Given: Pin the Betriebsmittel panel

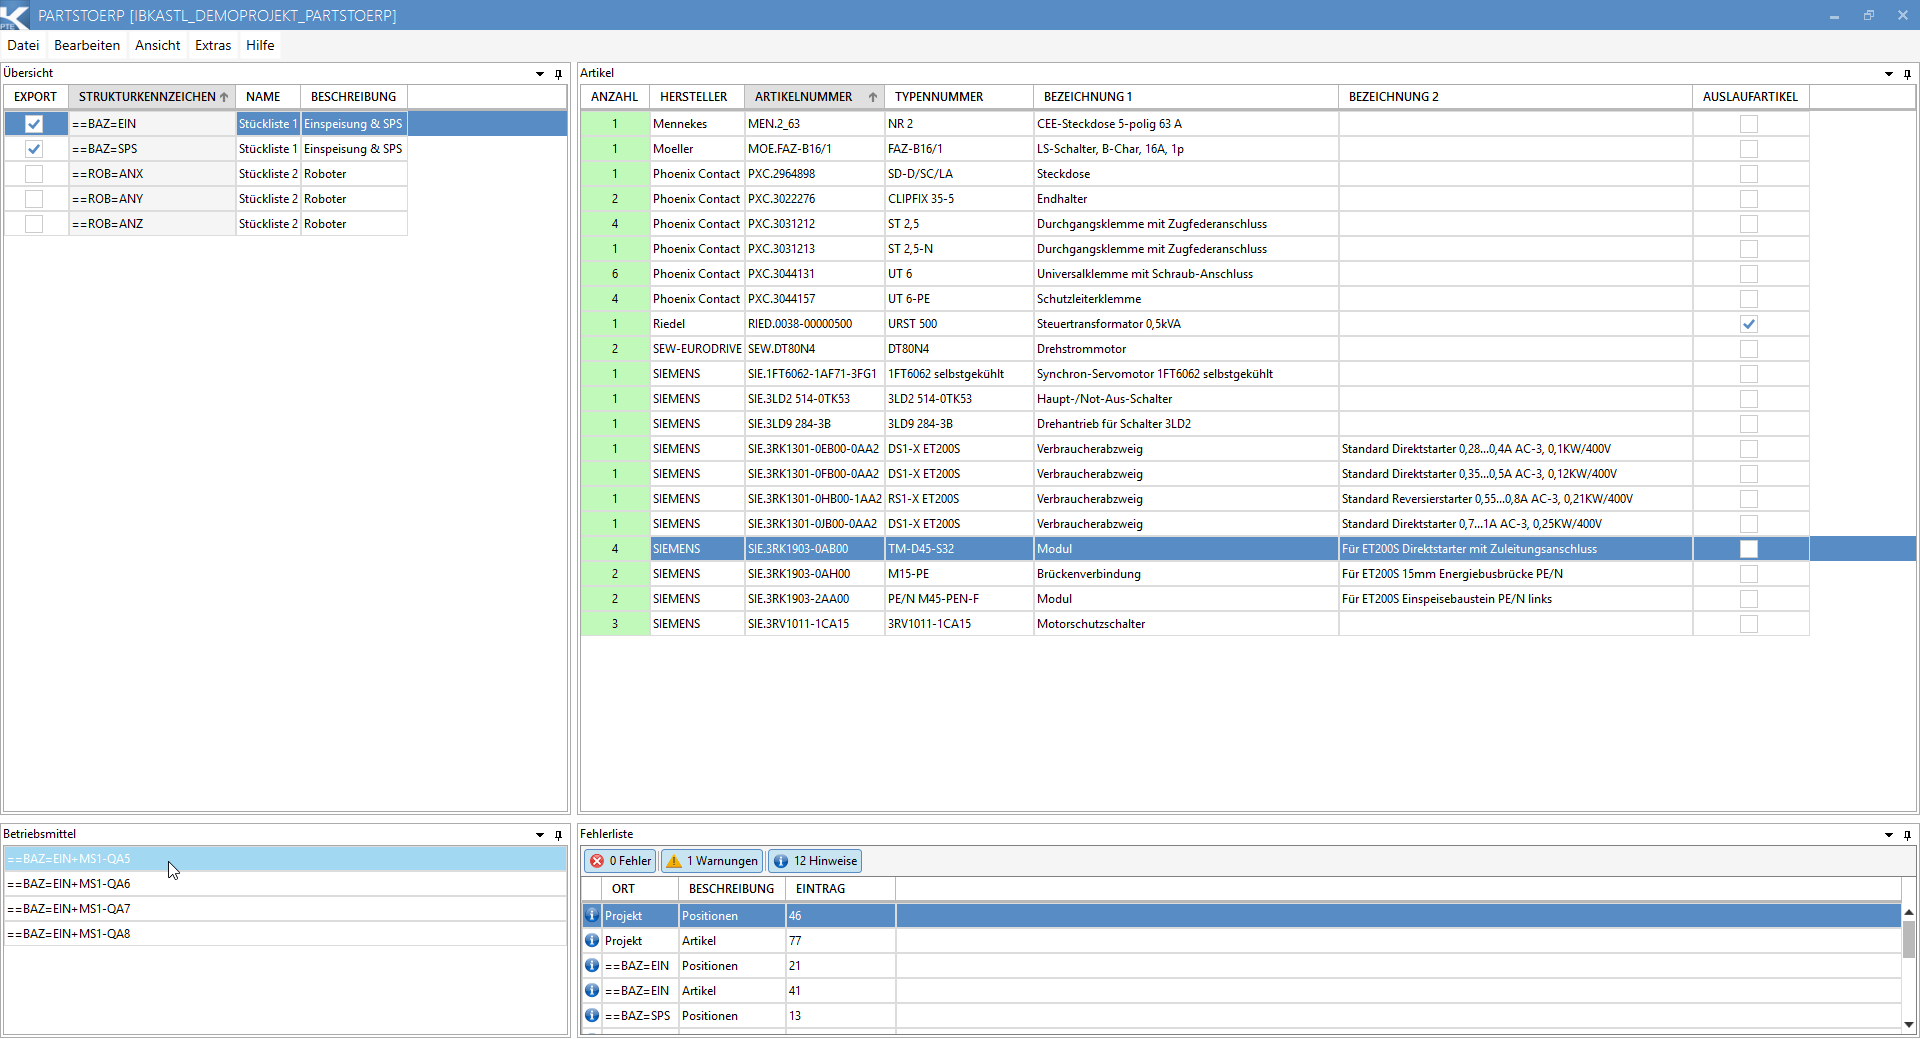Looking at the screenshot, I should coord(558,834).
